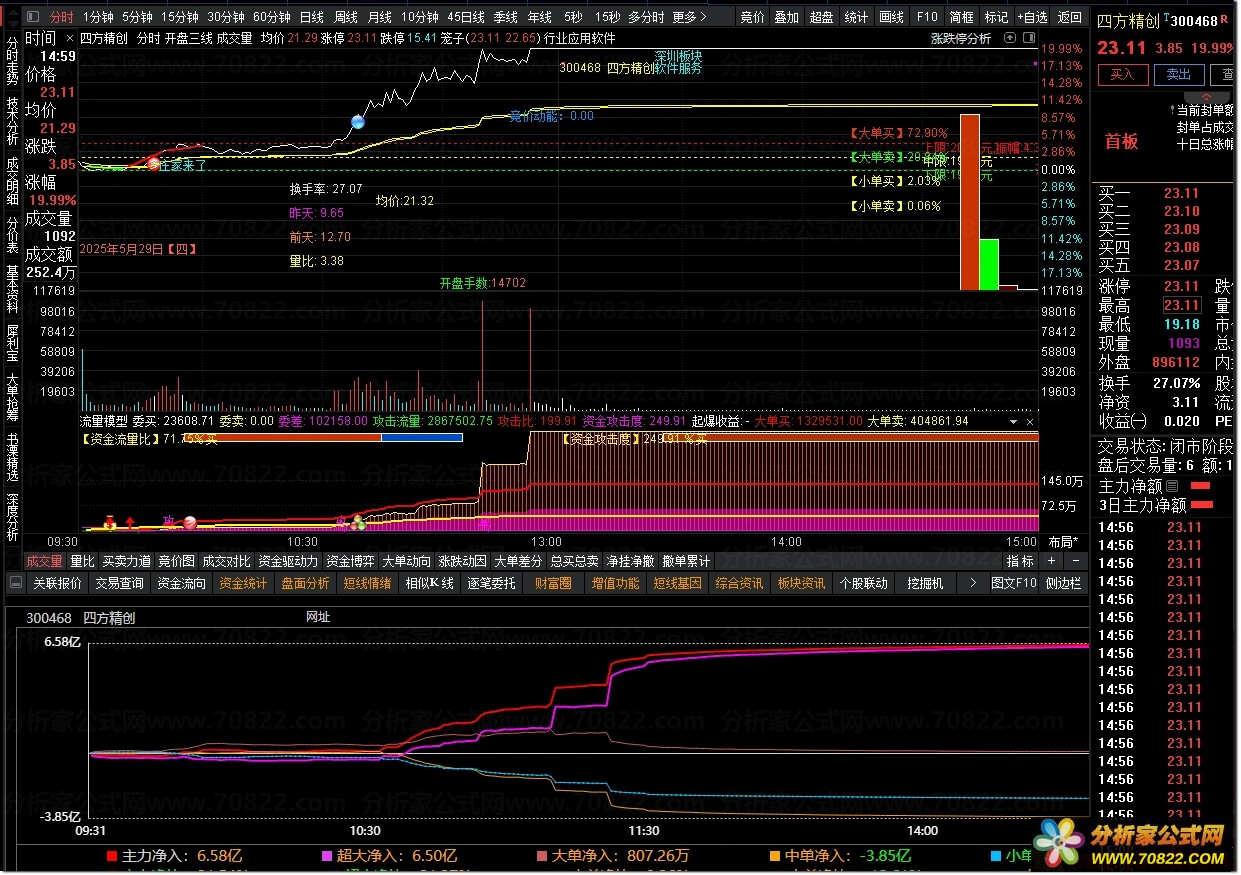Click the 标记 toolbar button

[996, 17]
